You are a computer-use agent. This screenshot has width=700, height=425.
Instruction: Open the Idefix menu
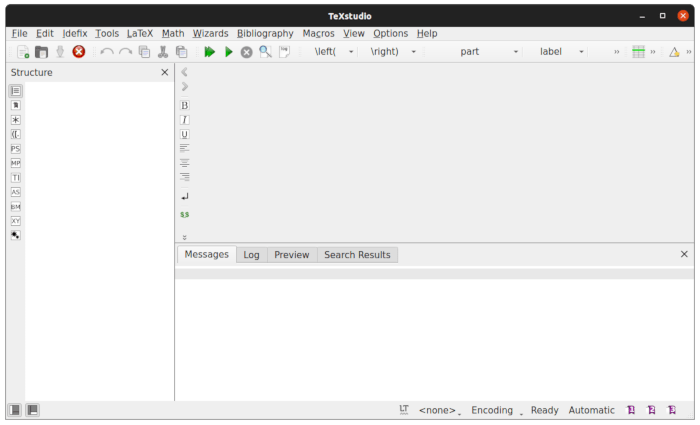pyautogui.click(x=75, y=33)
